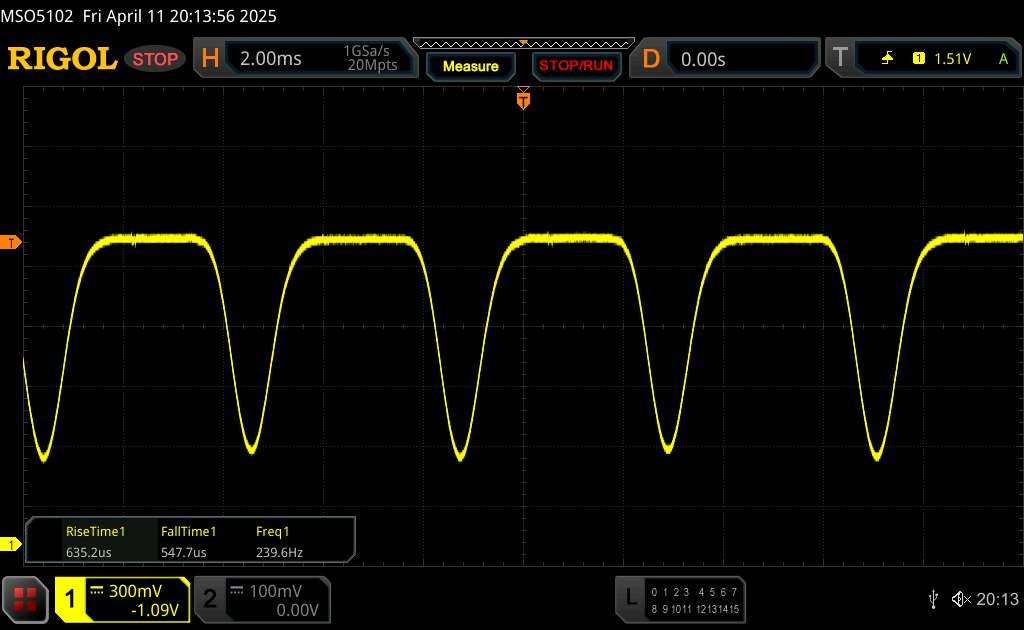Tap the red STOP status indicator

click(155, 59)
